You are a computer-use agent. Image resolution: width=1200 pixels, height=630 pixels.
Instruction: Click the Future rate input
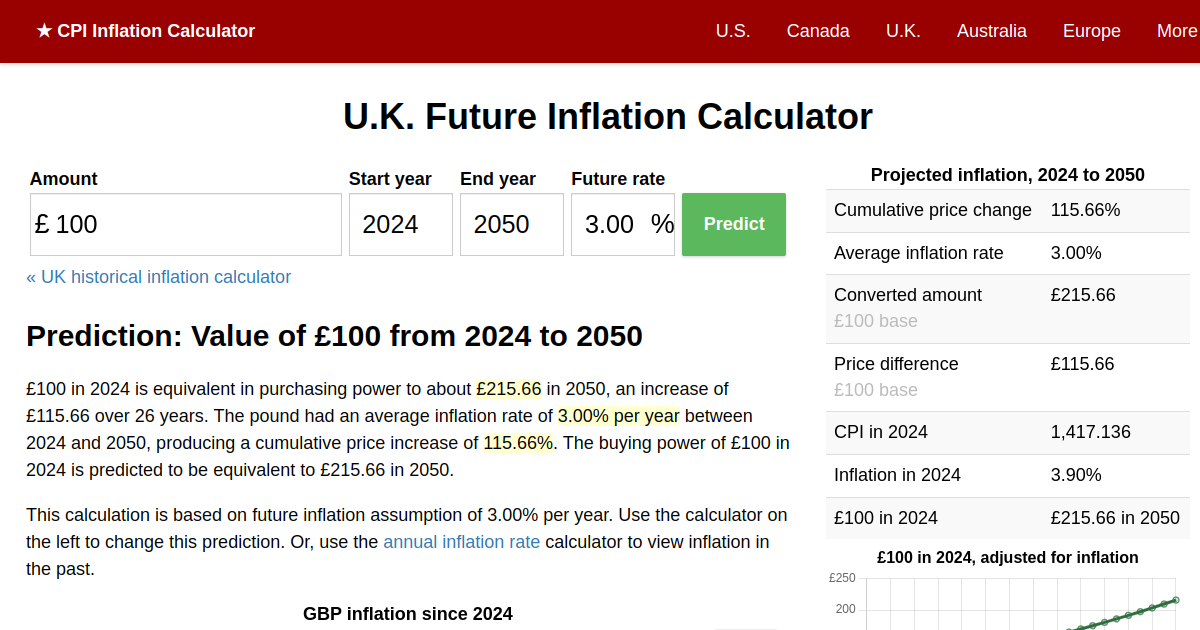tap(610, 224)
